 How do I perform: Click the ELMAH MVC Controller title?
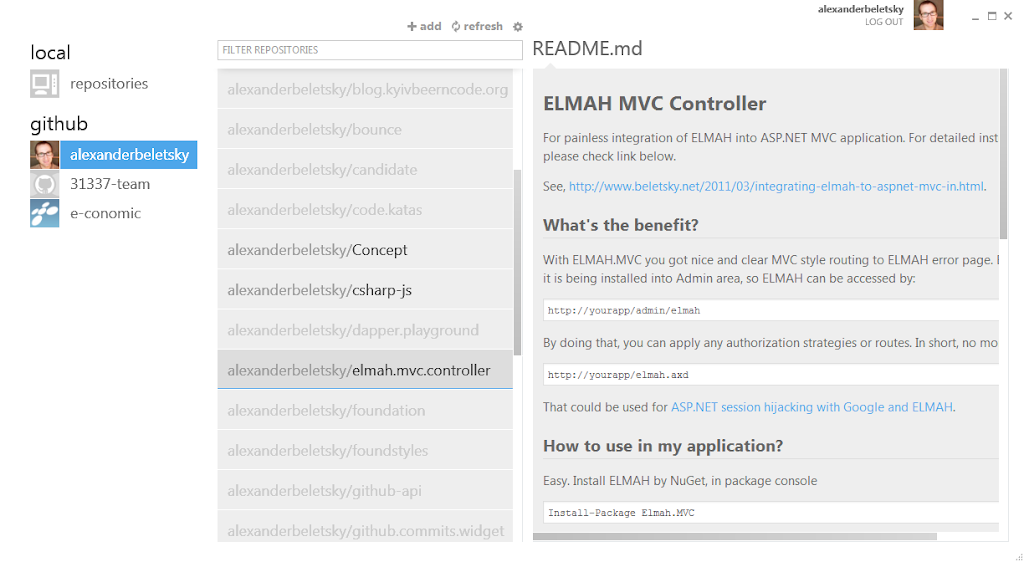(654, 104)
